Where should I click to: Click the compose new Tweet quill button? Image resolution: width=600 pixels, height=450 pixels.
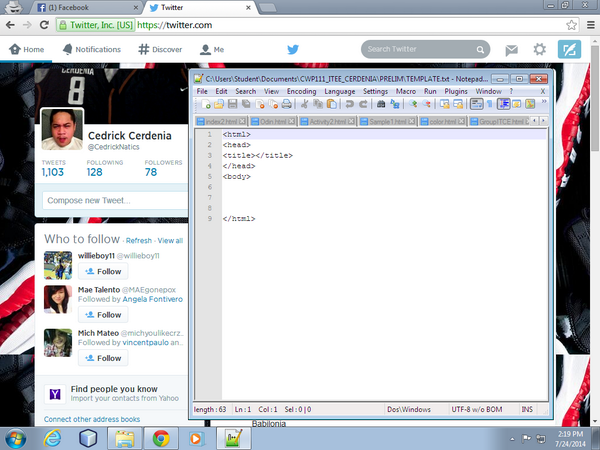(569, 49)
